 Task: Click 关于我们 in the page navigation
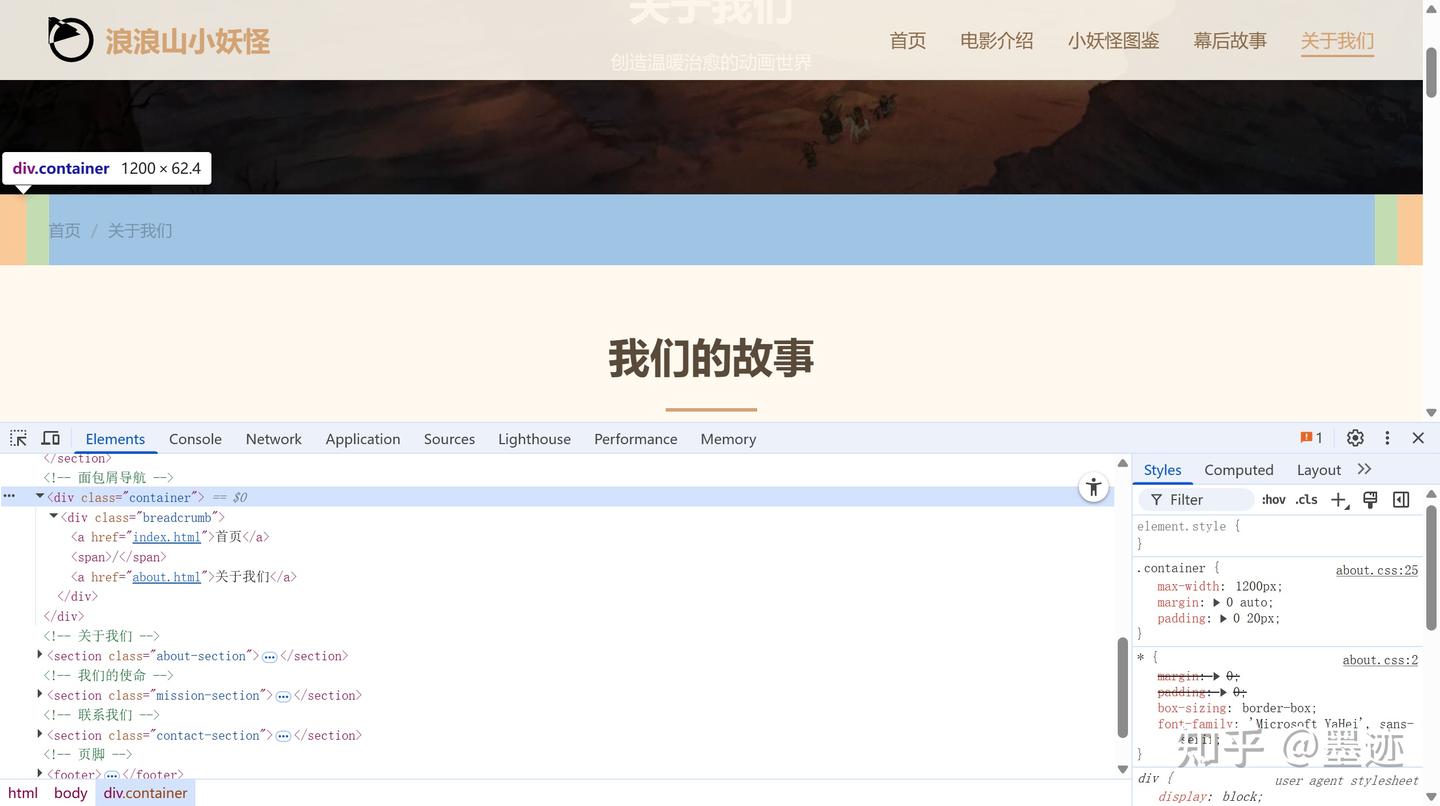click(x=1337, y=41)
